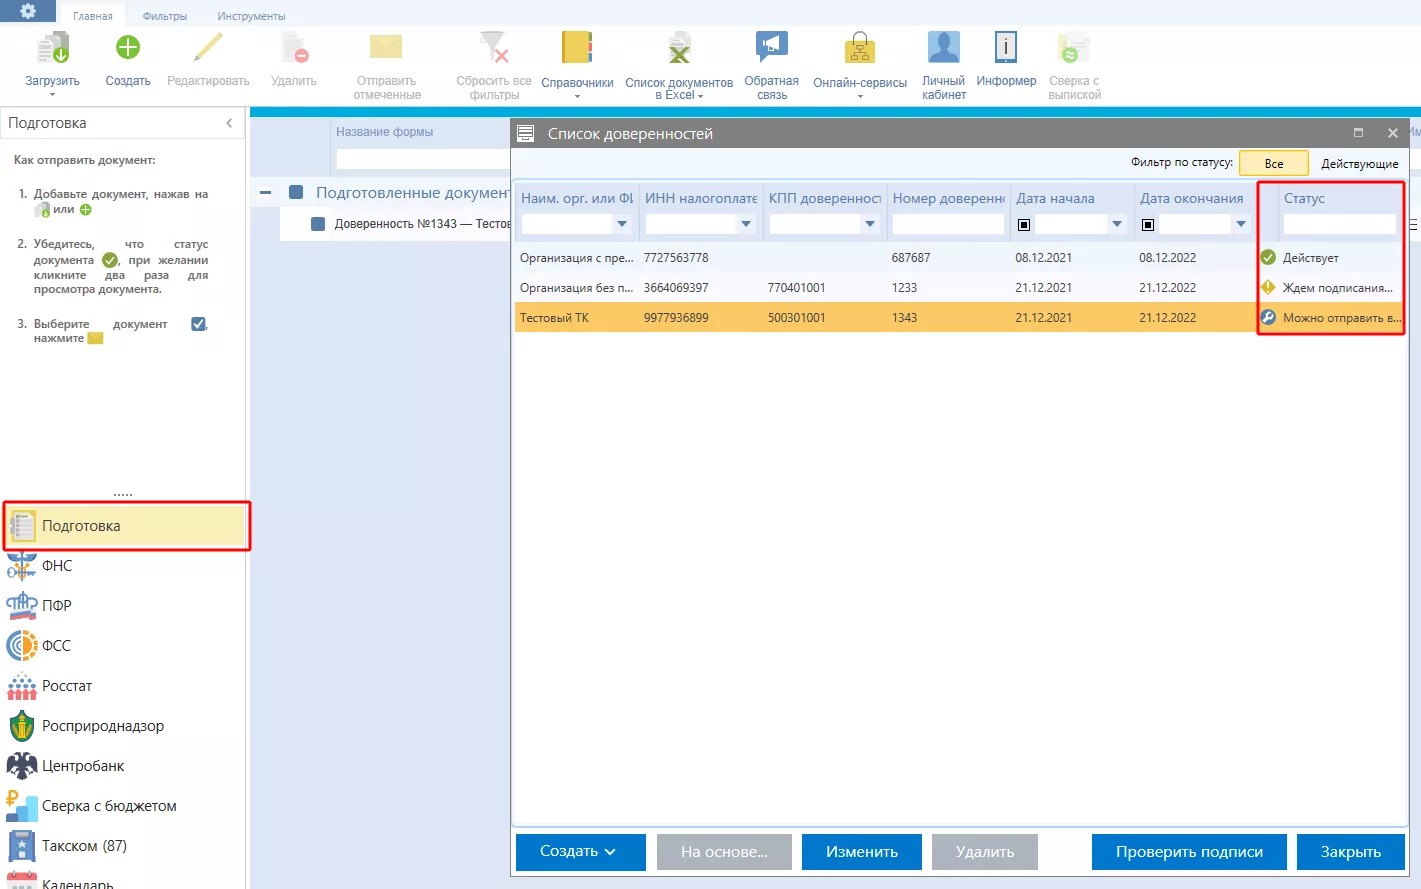Select the Все status filter
This screenshot has width=1421, height=889.
pyautogui.click(x=1273, y=163)
